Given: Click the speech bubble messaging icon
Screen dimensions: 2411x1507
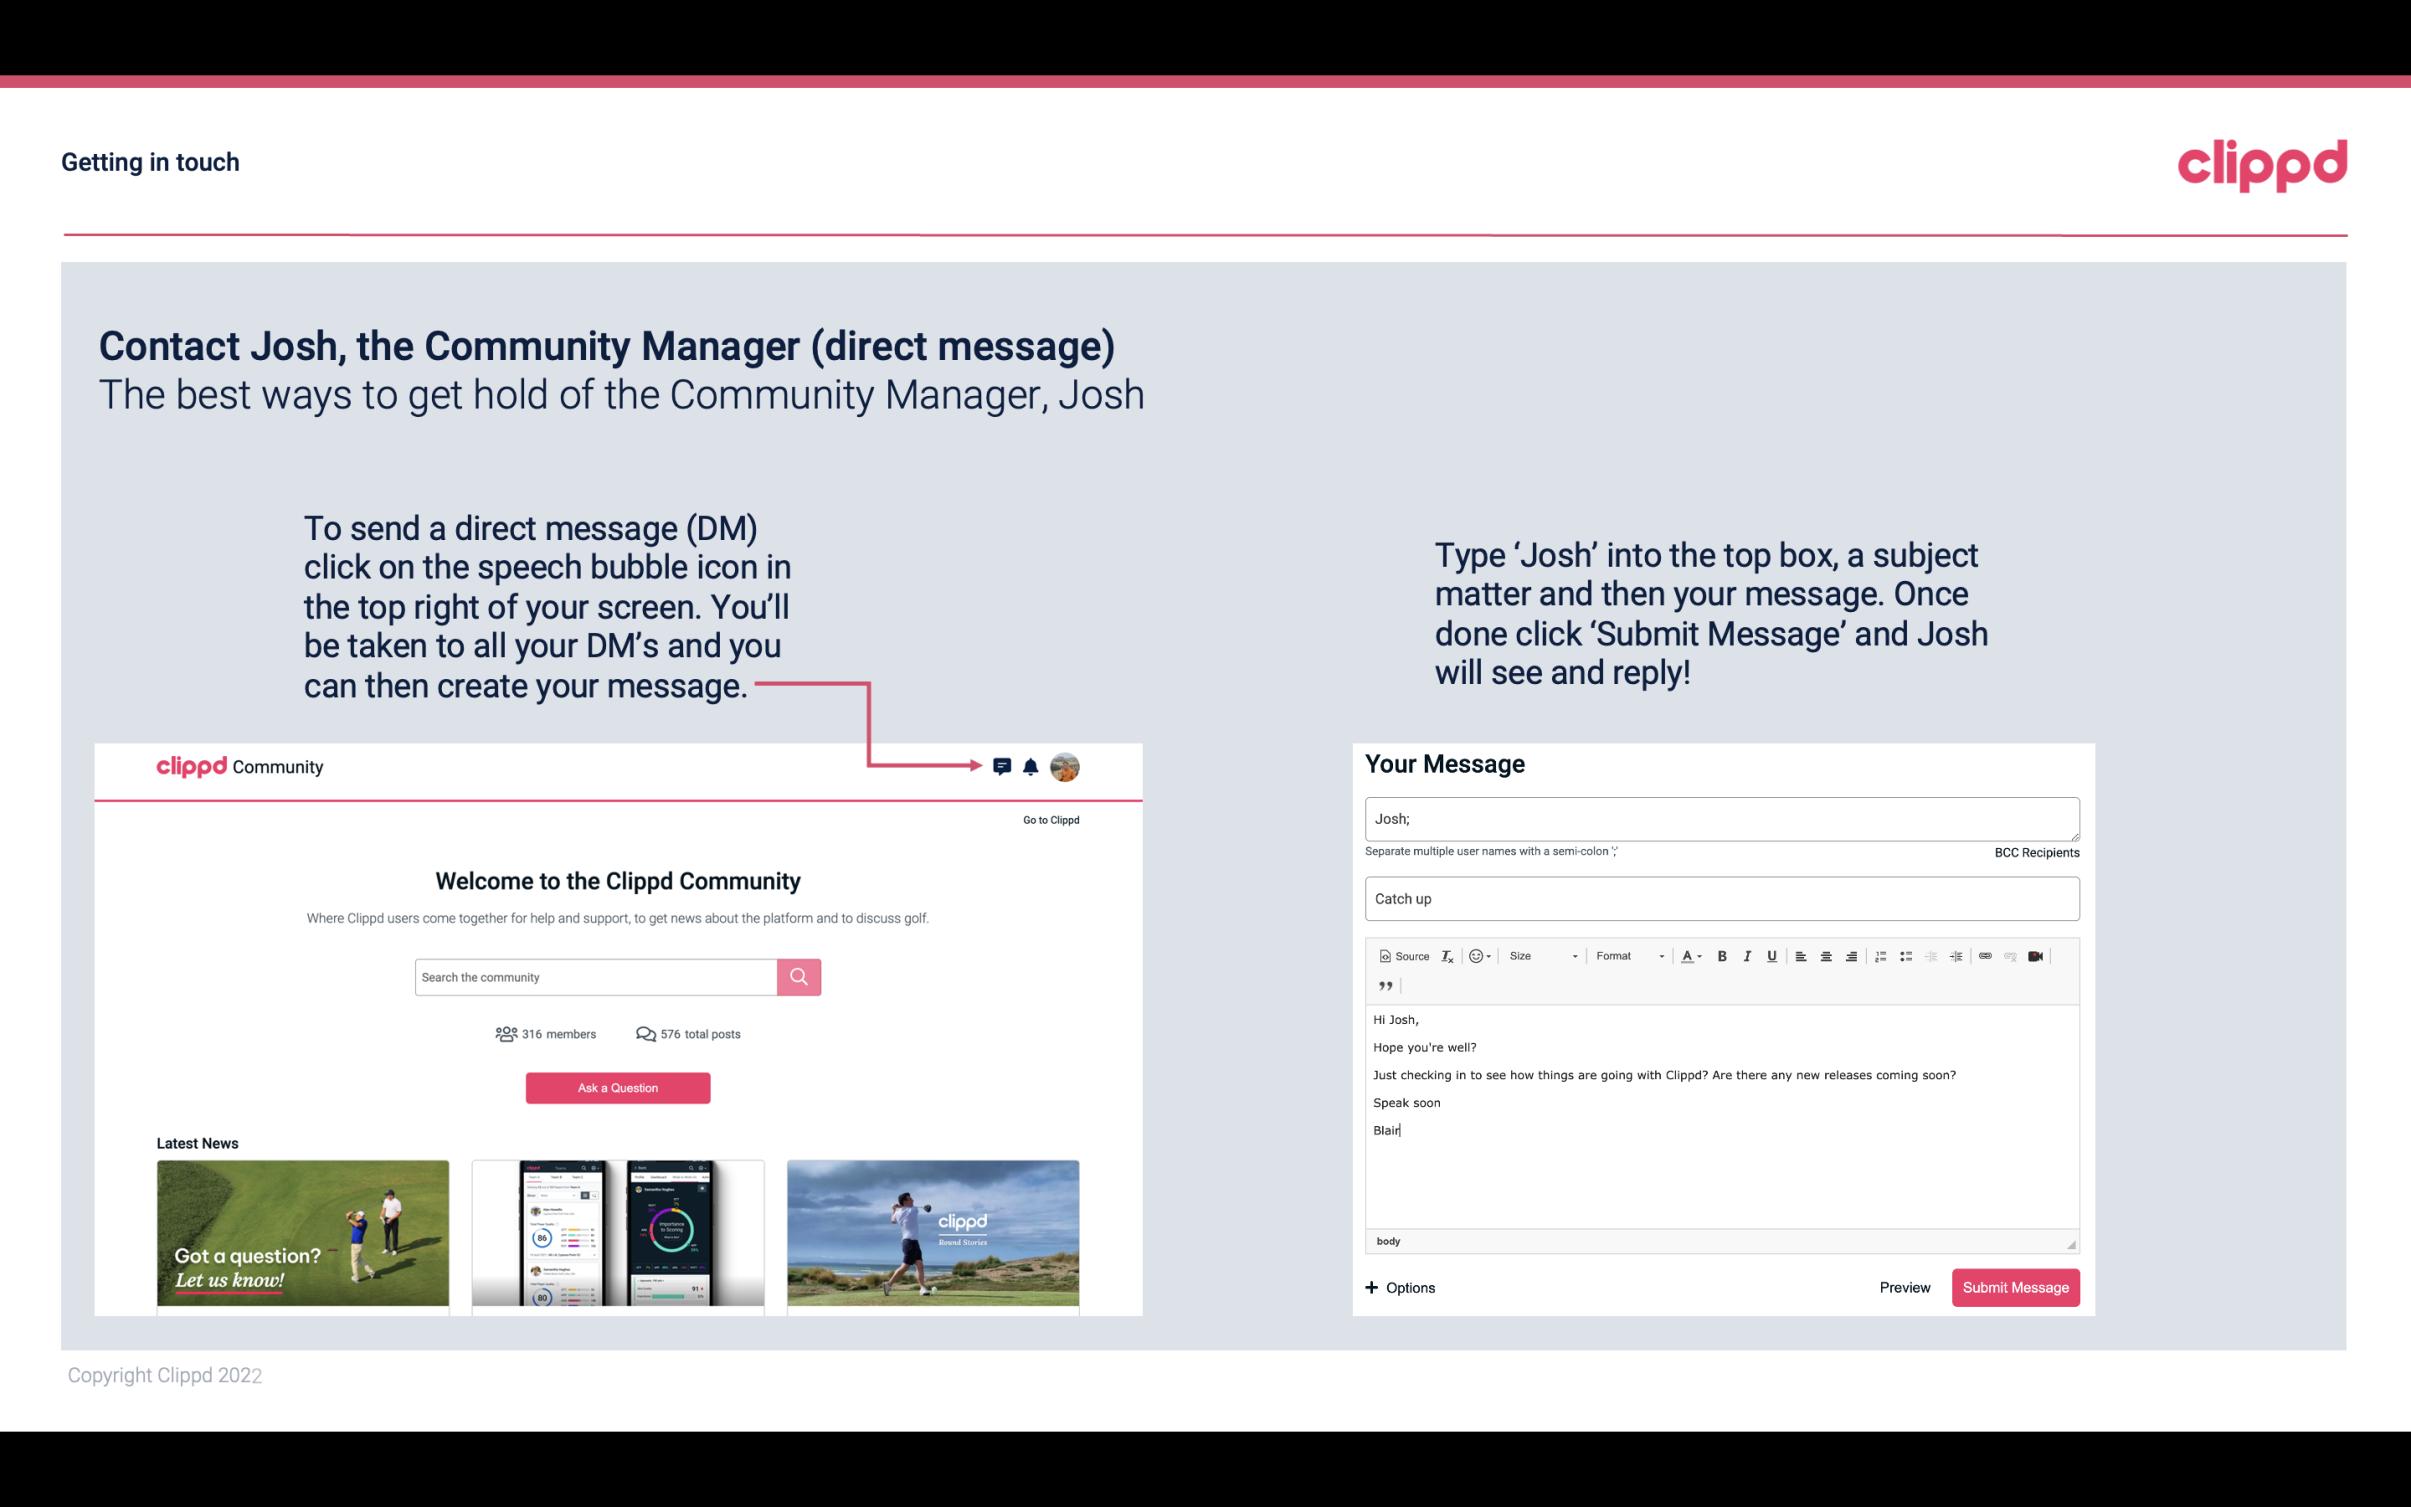Looking at the screenshot, I should pyautogui.click(x=1005, y=766).
